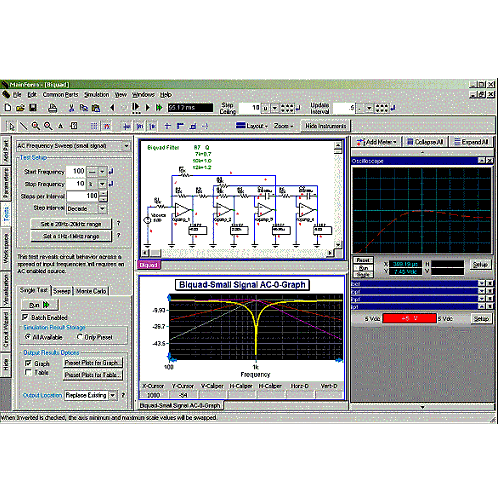The height and width of the screenshot is (500, 500).
Task: Click the zoom in magnifier icon
Action: pyautogui.click(x=35, y=126)
